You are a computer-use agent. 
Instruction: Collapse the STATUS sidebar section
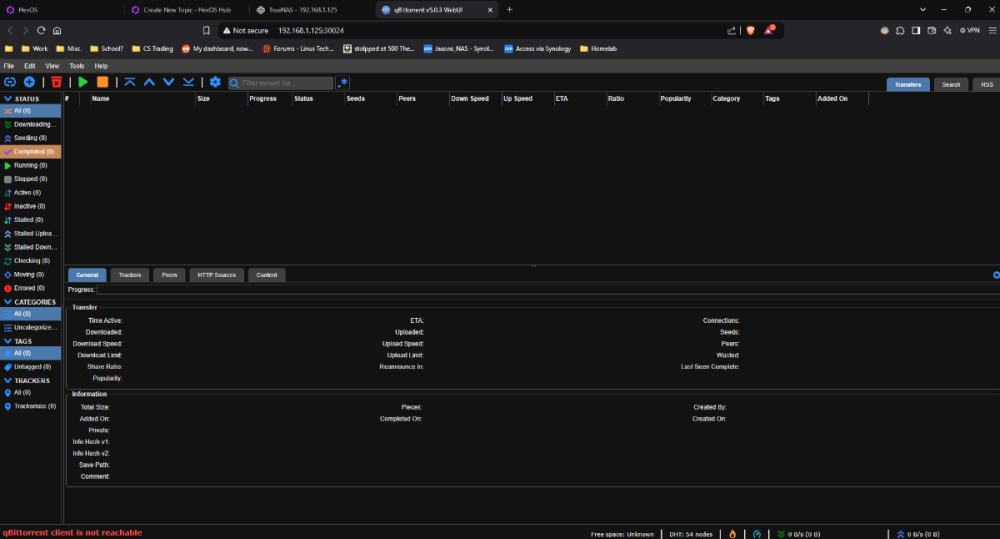[x=8, y=99]
